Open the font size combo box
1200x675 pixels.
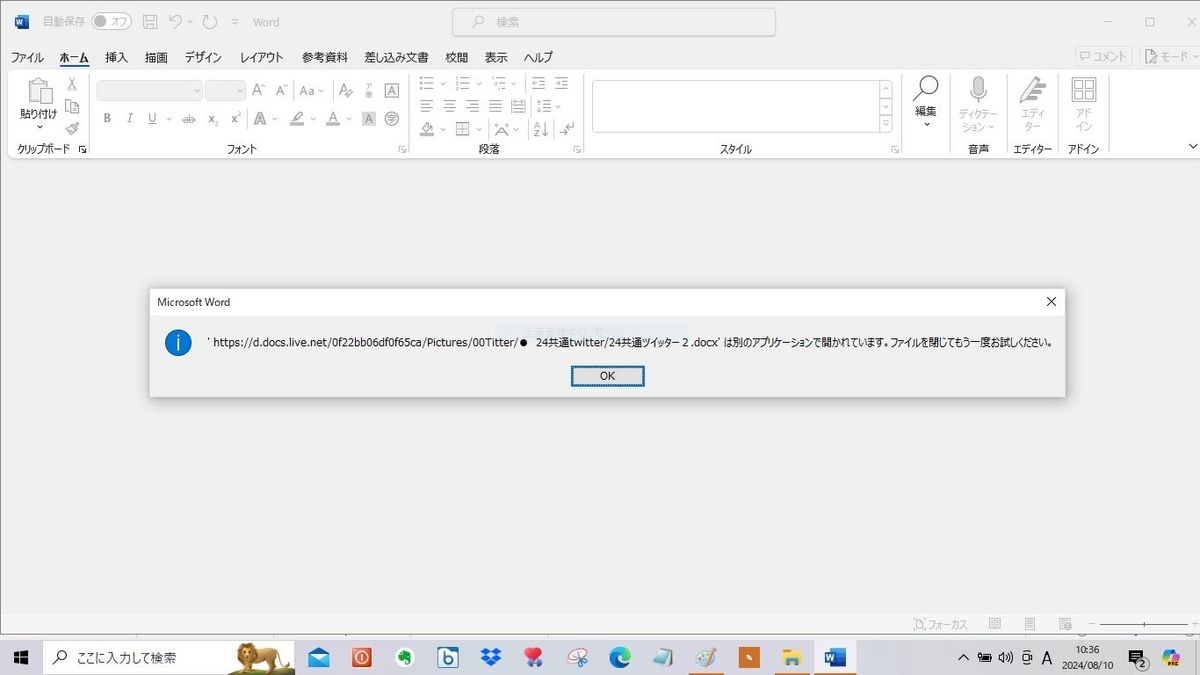225,90
